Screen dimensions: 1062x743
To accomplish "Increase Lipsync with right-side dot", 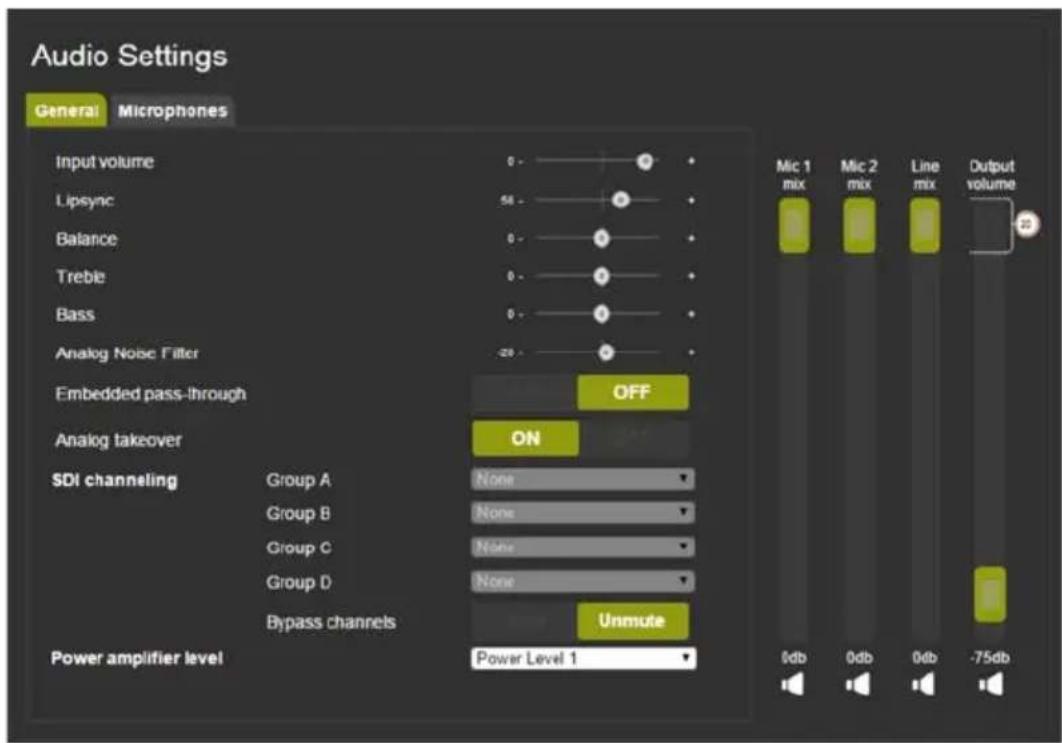I will [692, 200].
